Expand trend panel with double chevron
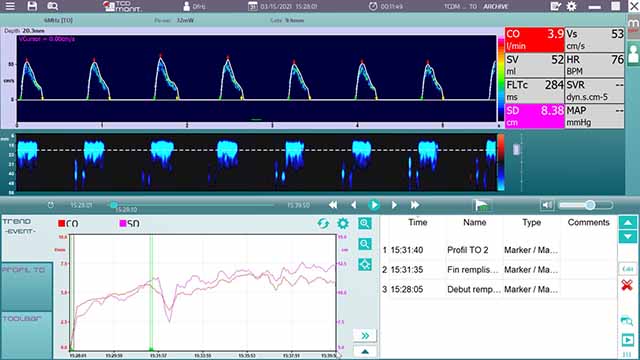Screen dimensions: 640x360 (x=364, y=336)
